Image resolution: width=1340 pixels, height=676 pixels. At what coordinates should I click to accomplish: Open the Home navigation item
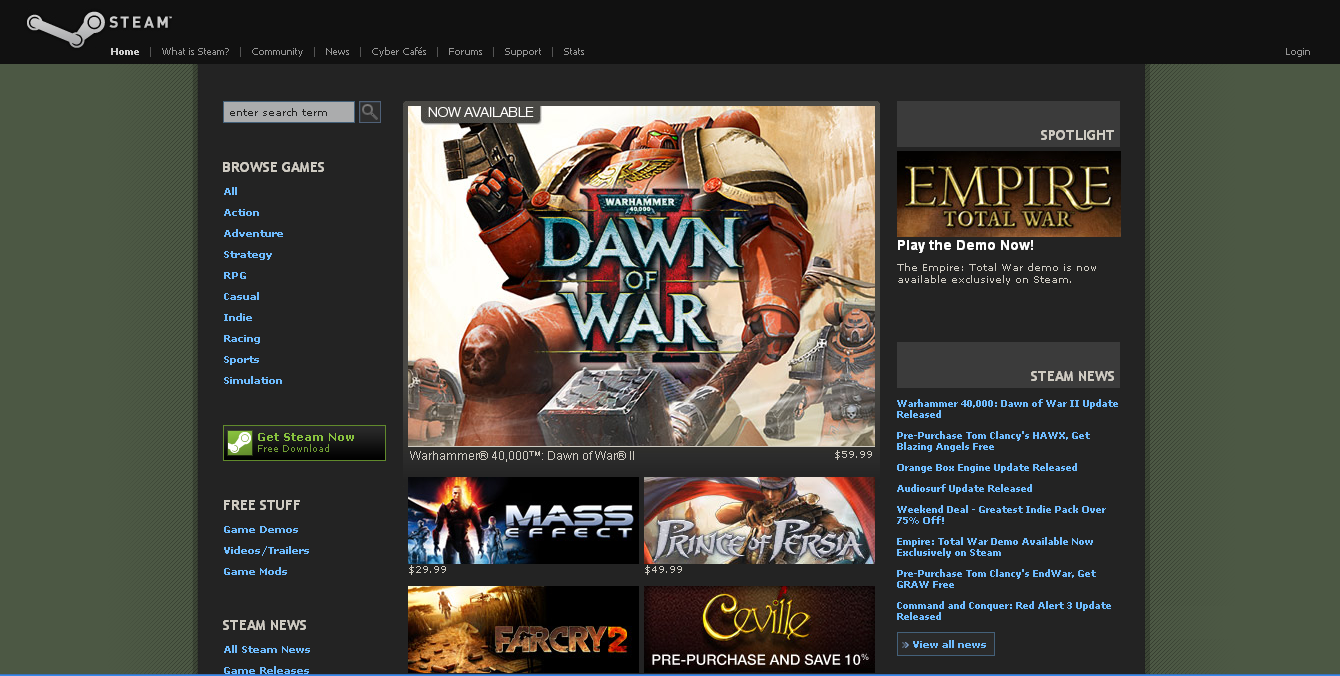point(125,52)
